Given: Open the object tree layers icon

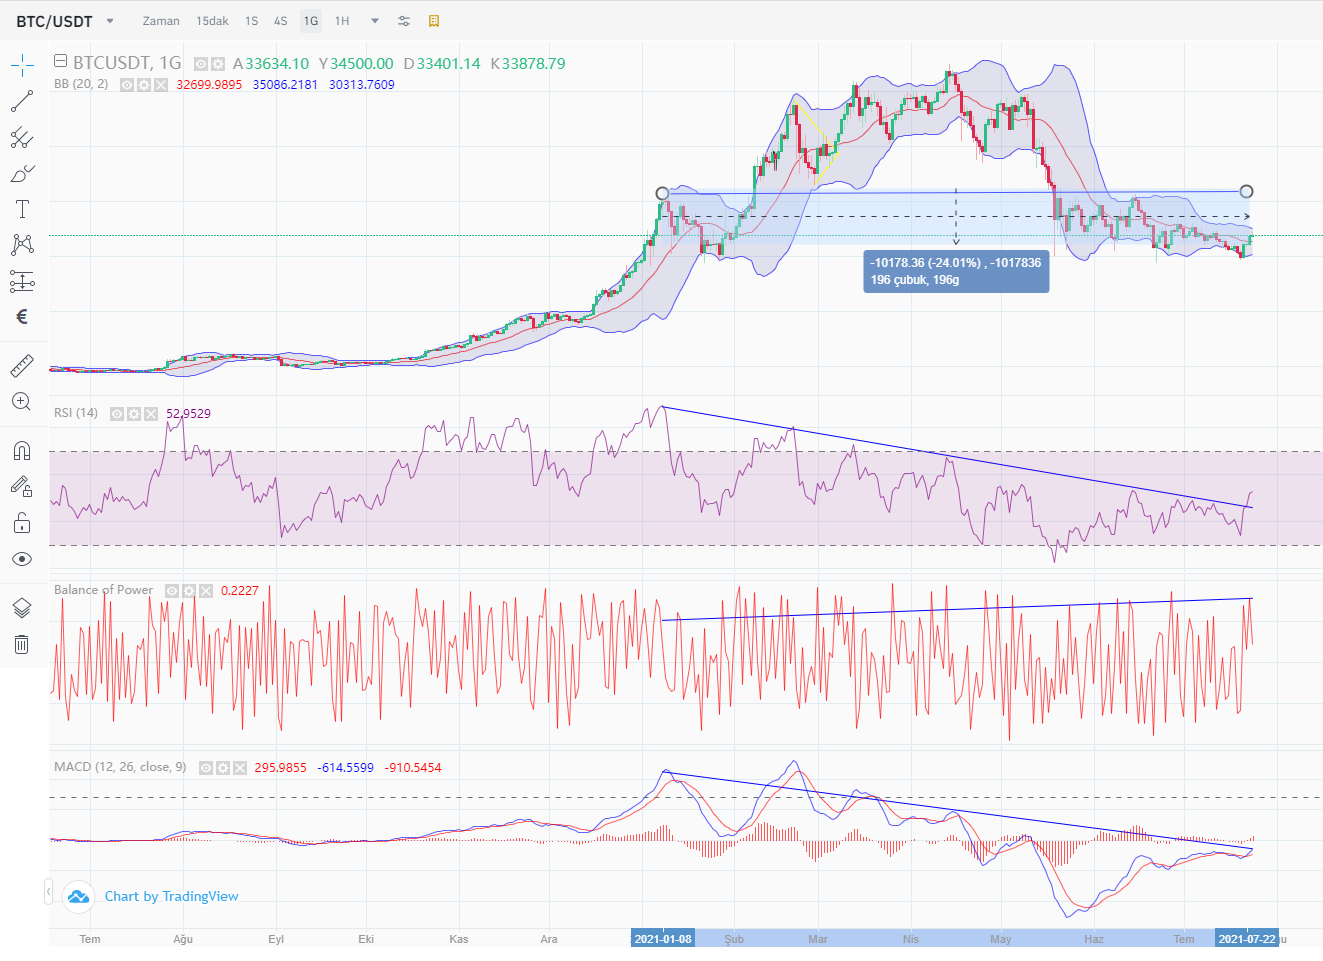Looking at the screenshot, I should point(22,608).
